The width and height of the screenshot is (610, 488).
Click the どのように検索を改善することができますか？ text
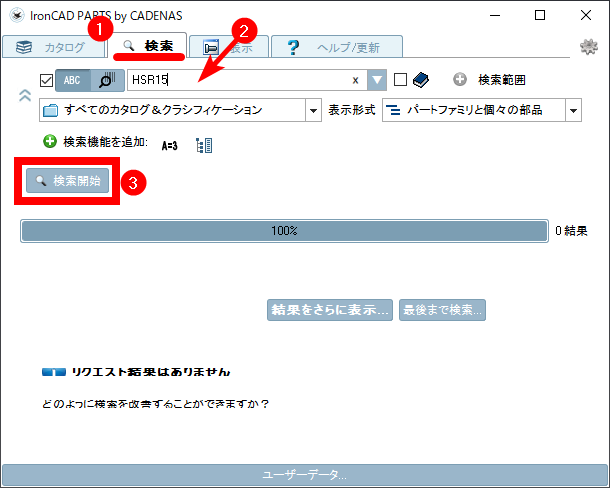coord(156,404)
